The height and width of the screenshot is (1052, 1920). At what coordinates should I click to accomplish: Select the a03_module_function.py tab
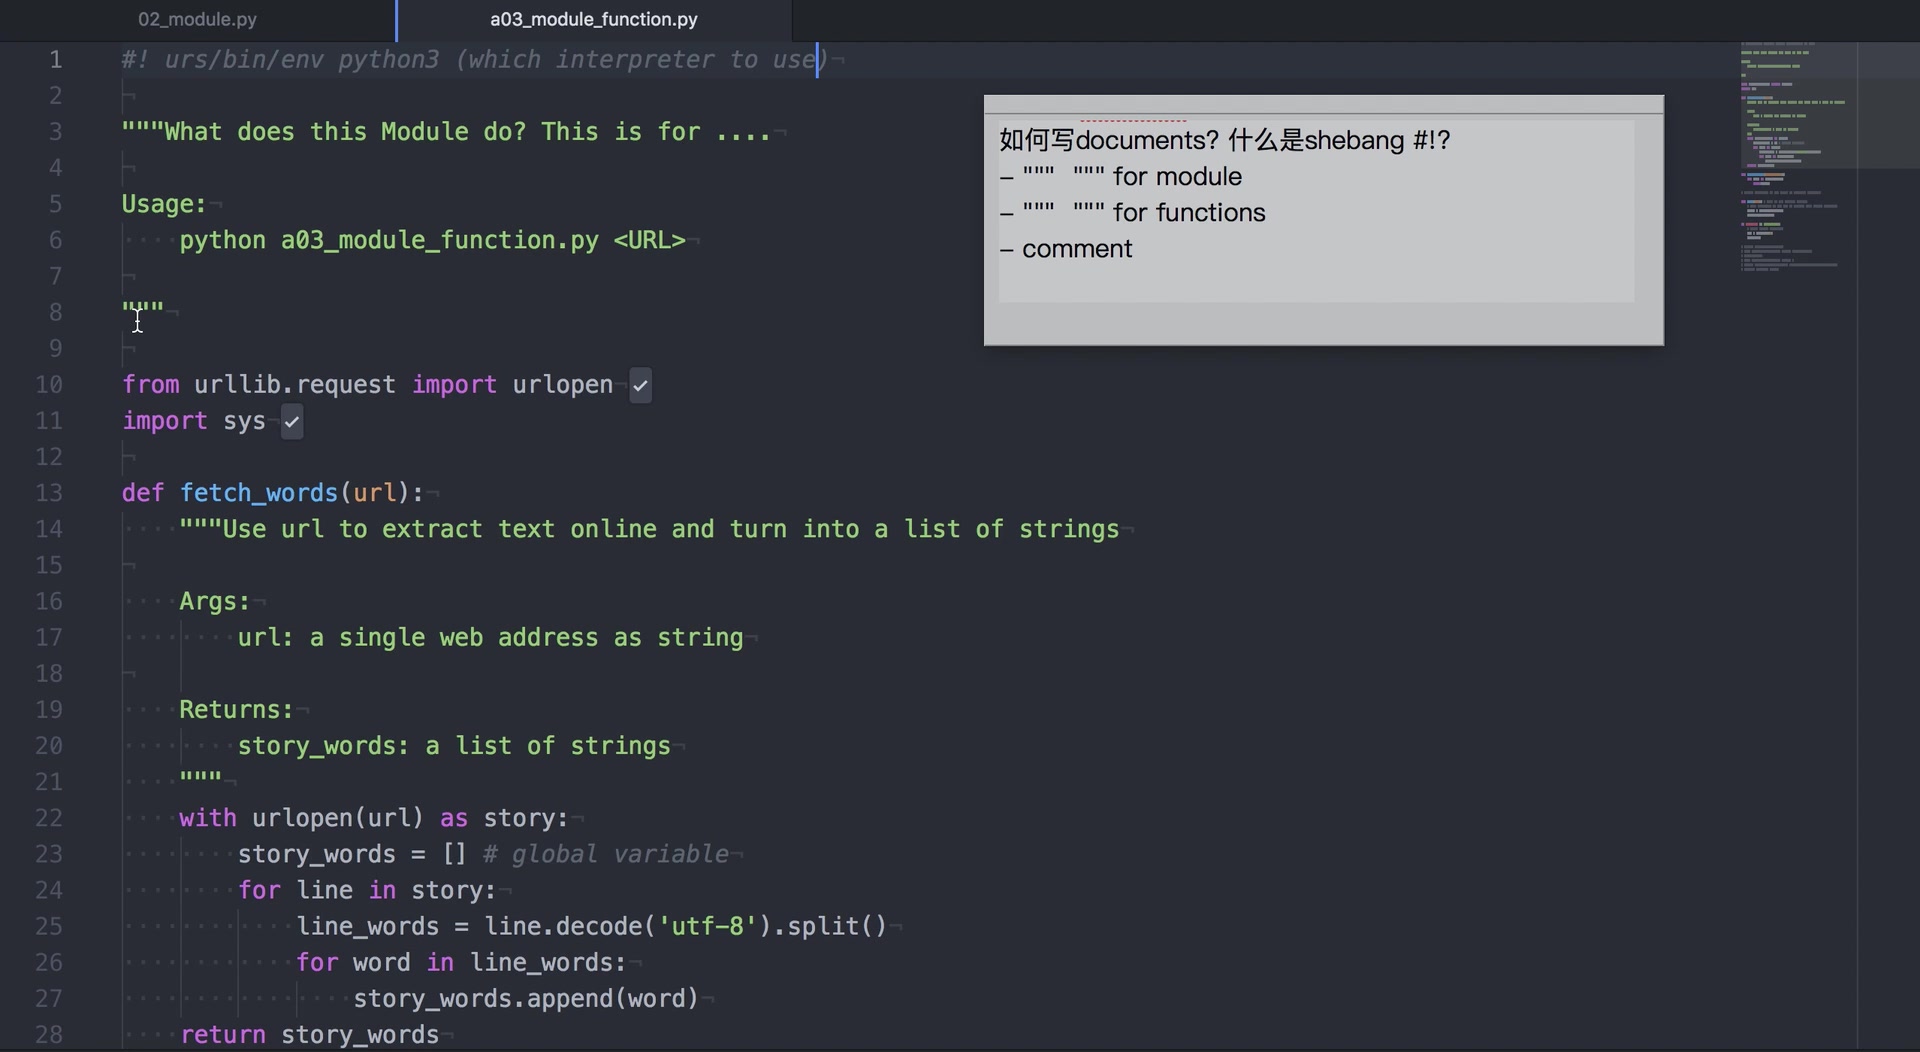[x=594, y=19]
